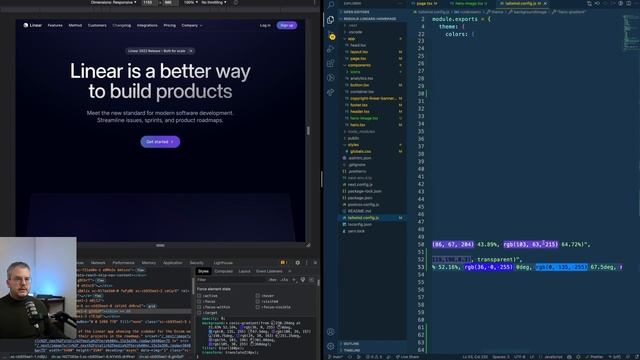Collapse the components folder in Explorer
Screen dimensions: 640x360
pos(359,65)
